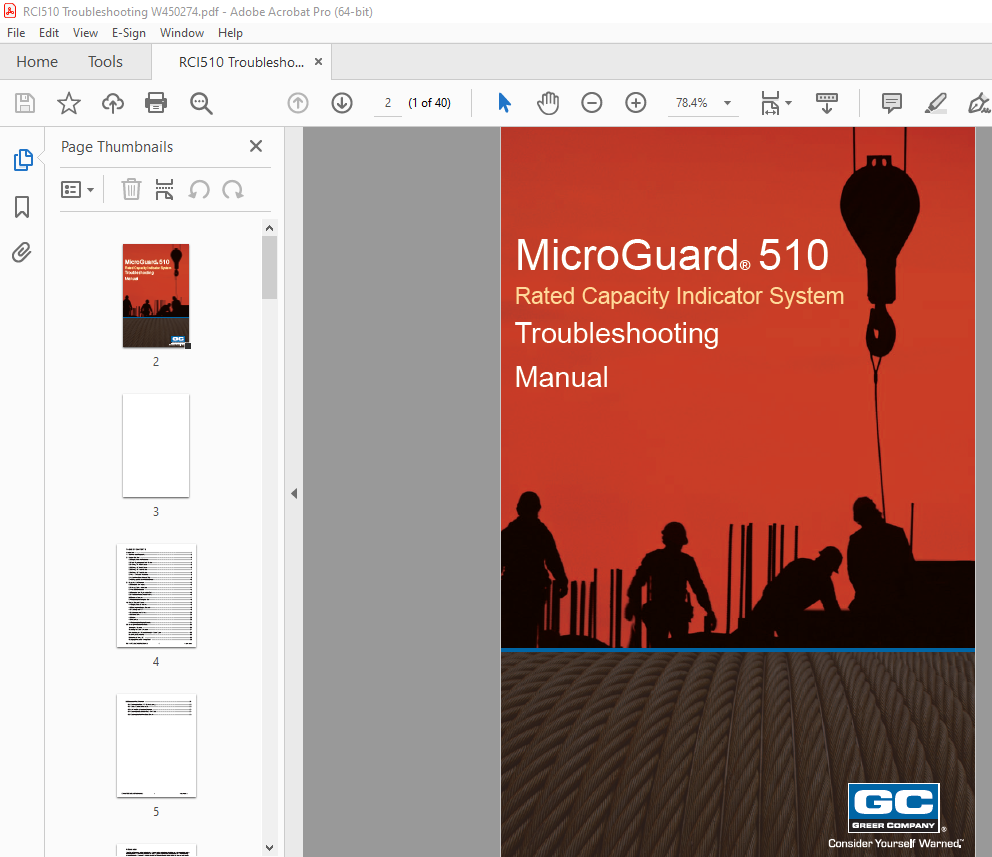This screenshot has width=992, height=857.
Task: Click the 'Rated Capacity Indicator System' subtitle
Action: point(679,296)
